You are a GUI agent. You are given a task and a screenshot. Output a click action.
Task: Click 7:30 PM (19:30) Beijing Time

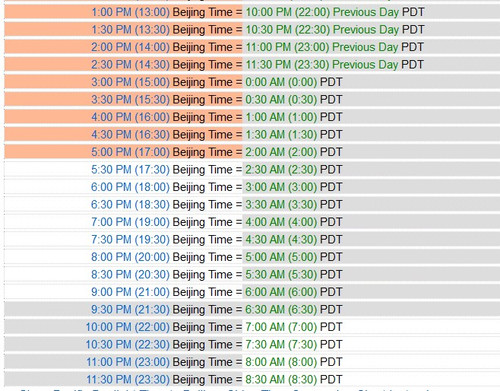coord(162,239)
